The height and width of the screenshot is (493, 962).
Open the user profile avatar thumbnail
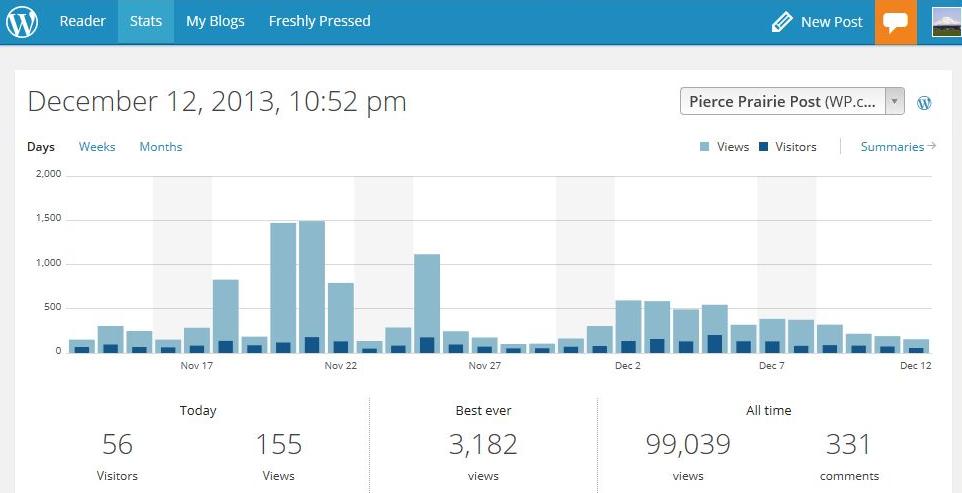pos(946,22)
